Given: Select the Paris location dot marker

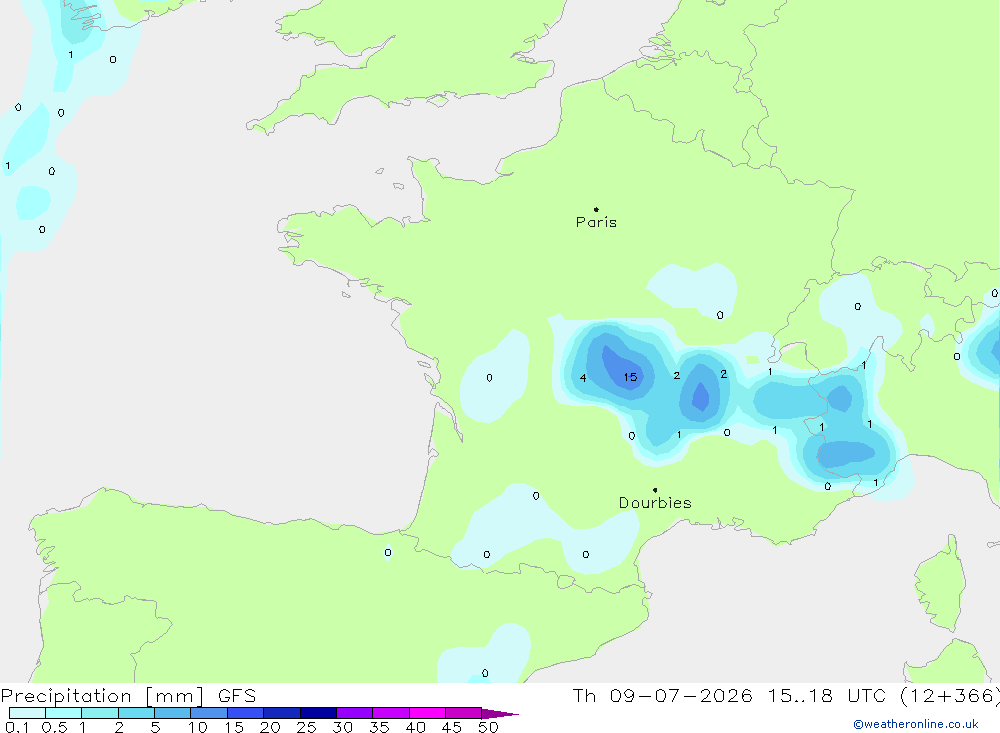Looking at the screenshot, I should [x=596, y=209].
